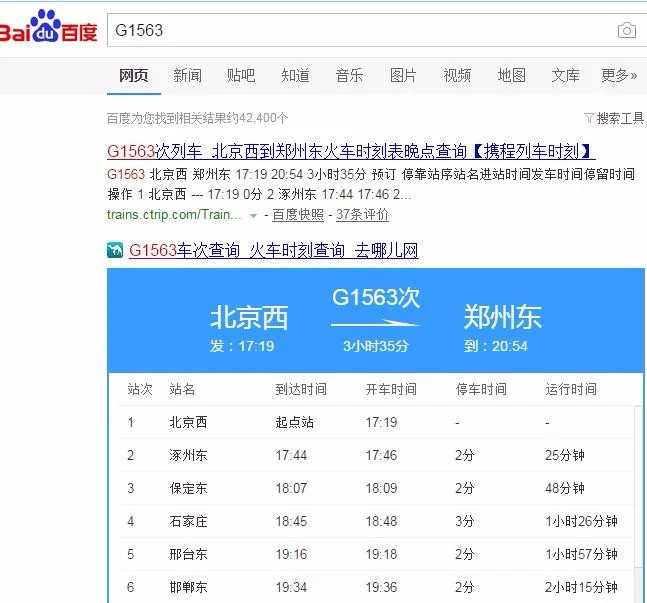
Task: Click the Baidu logo
Action: (x=48, y=27)
